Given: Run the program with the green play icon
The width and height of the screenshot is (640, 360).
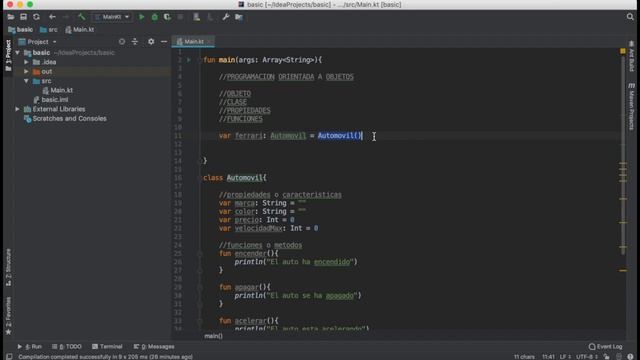Looking at the screenshot, I should point(142,17).
